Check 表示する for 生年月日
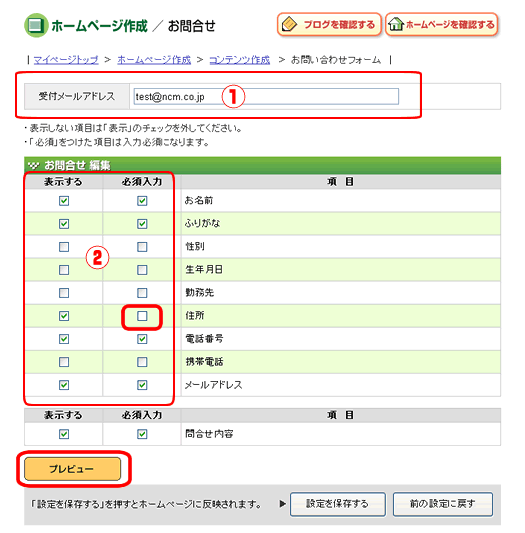 (64, 270)
